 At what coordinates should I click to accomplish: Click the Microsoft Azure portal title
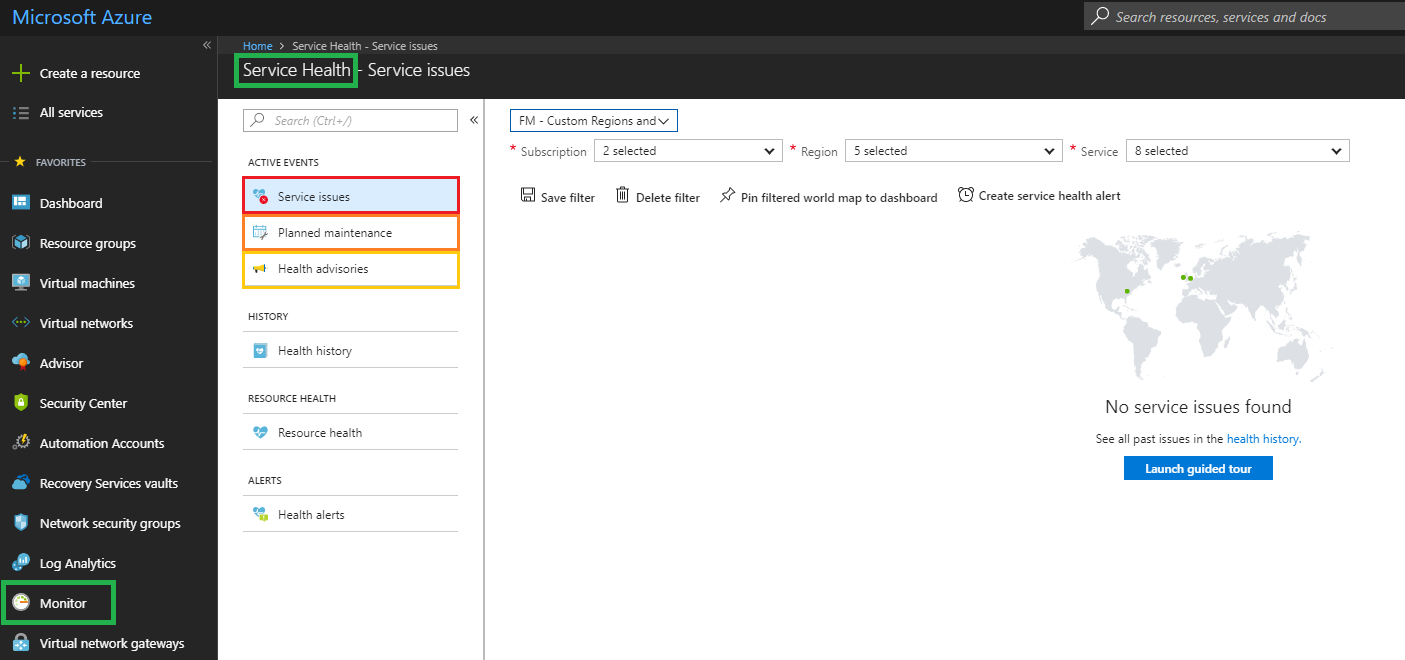click(82, 17)
